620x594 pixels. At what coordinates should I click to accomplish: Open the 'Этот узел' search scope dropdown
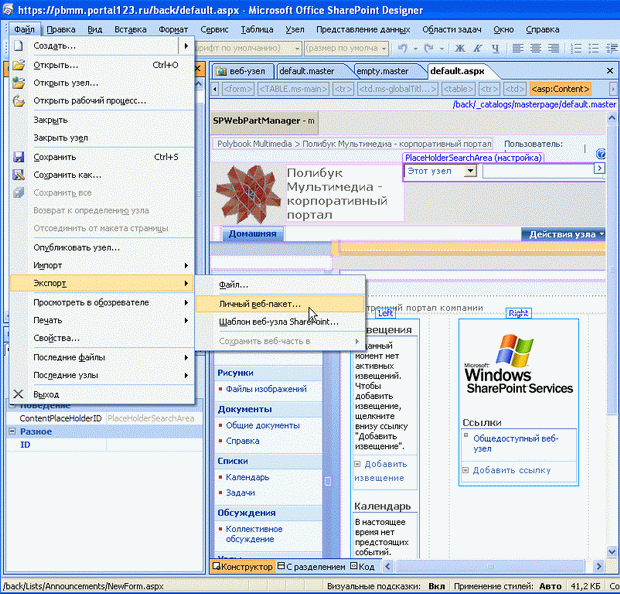pyautogui.click(x=472, y=171)
